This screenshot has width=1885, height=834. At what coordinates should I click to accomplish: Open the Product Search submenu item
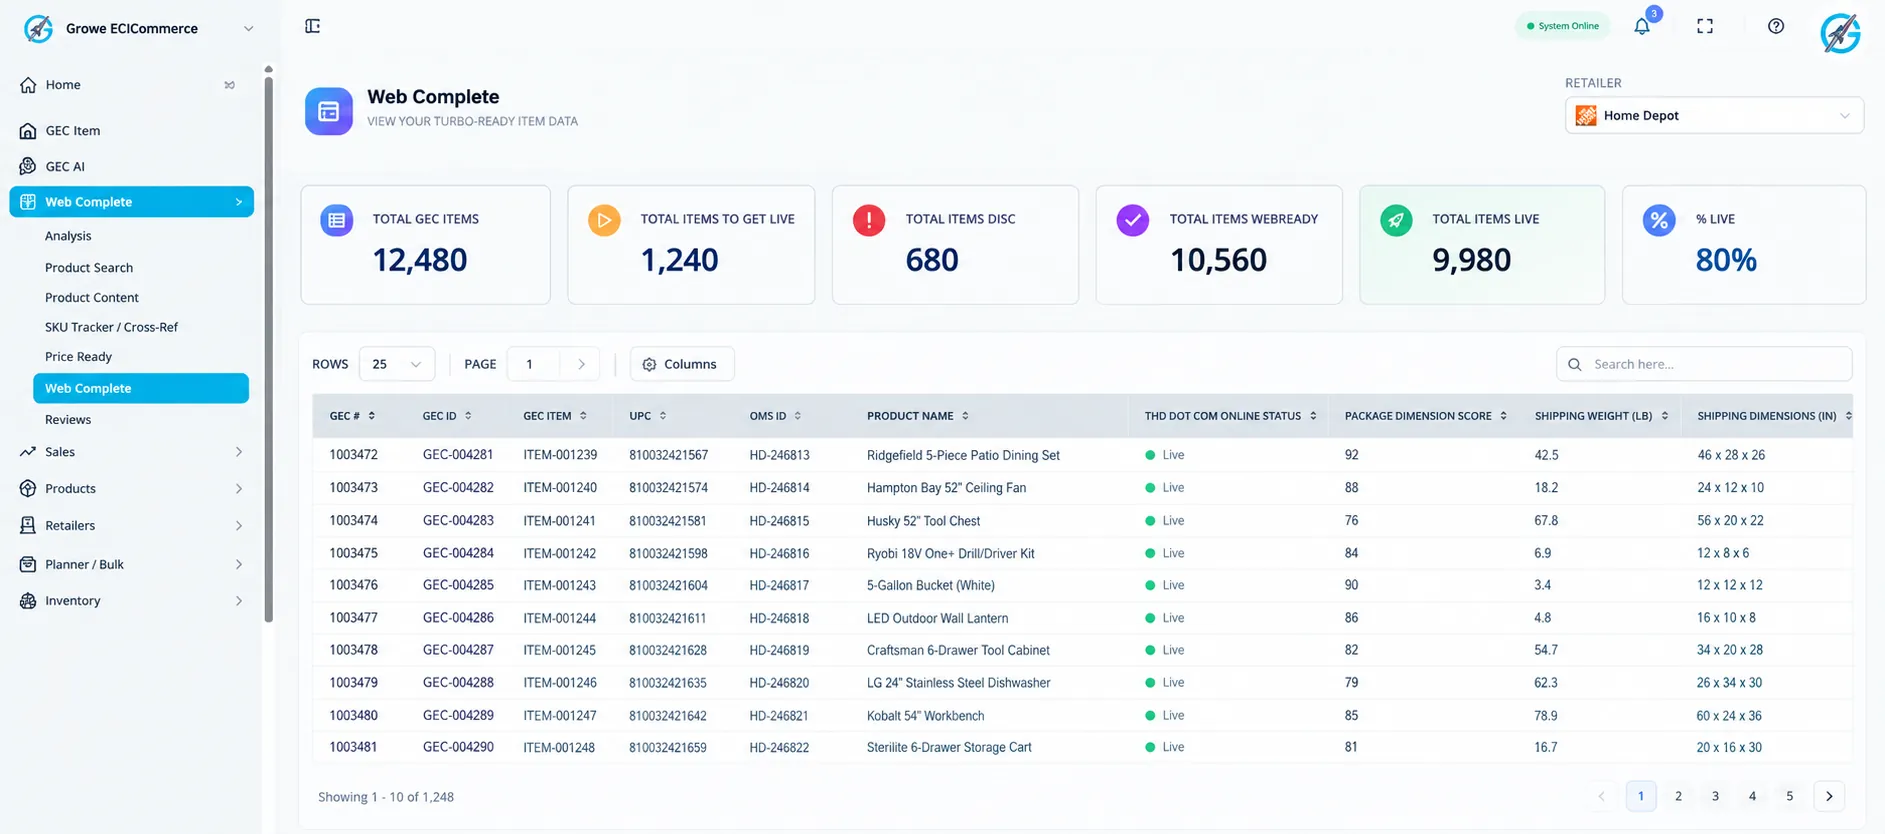(x=89, y=268)
